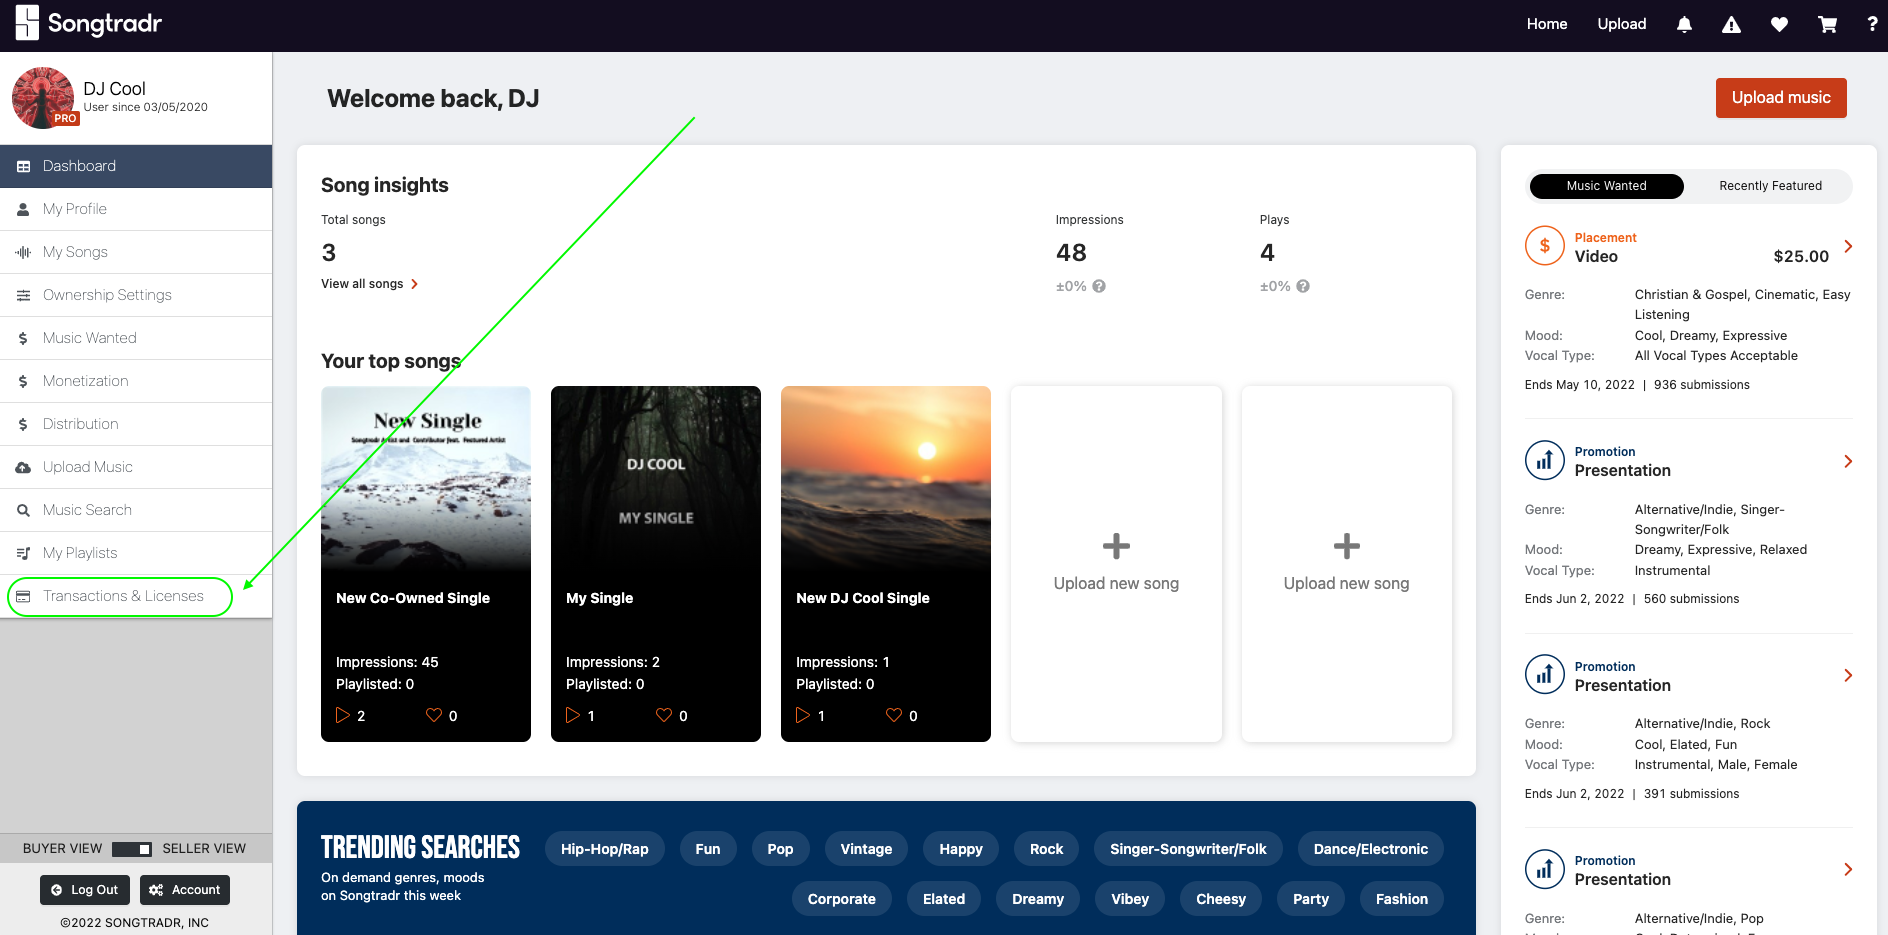Expand the Alternative/Indie, Pop Presentation chevron

pos(1848,869)
